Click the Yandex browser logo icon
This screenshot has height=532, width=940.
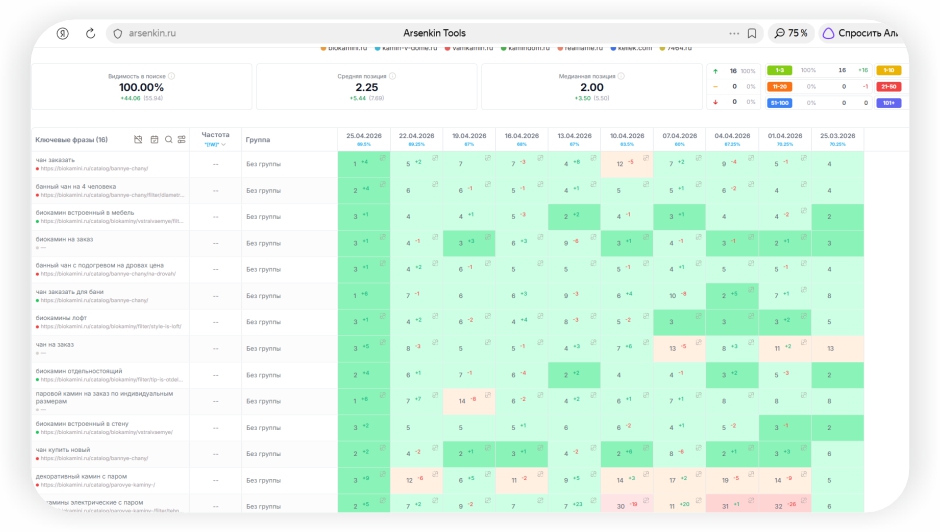click(x=62, y=34)
